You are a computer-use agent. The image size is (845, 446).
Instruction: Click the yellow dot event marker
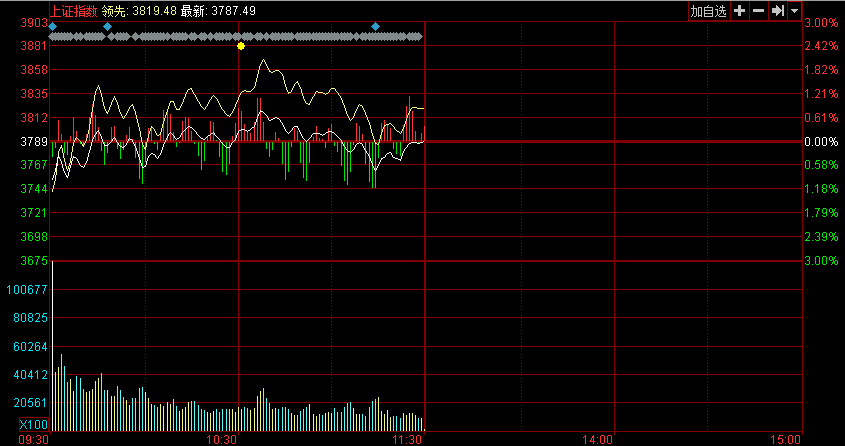[241, 46]
